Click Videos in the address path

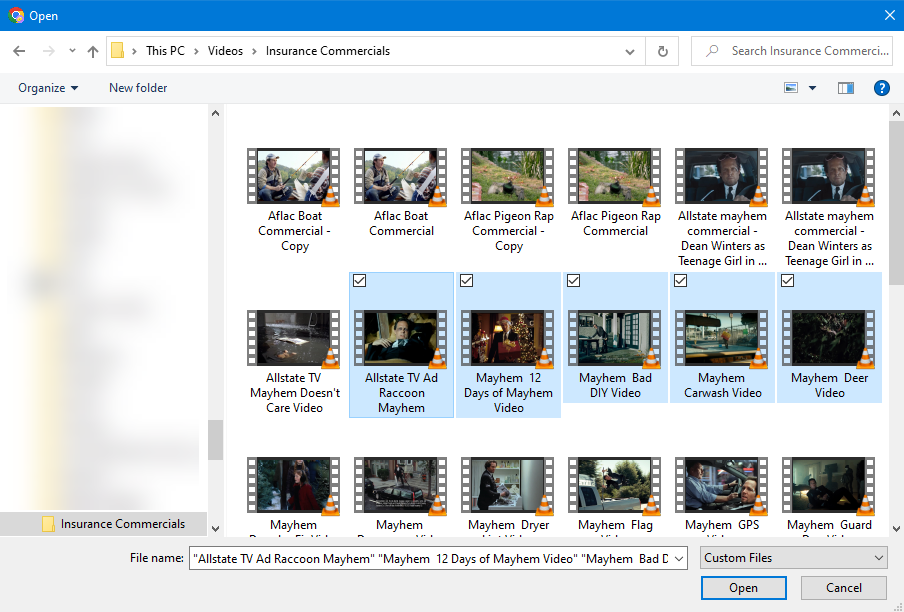225,51
